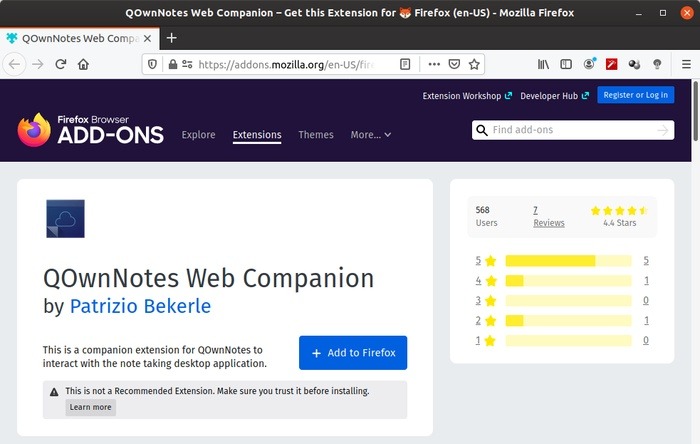Open site permissions icon in address bar
Screen dimensions: 700x444
pyautogui.click(x=187, y=64)
